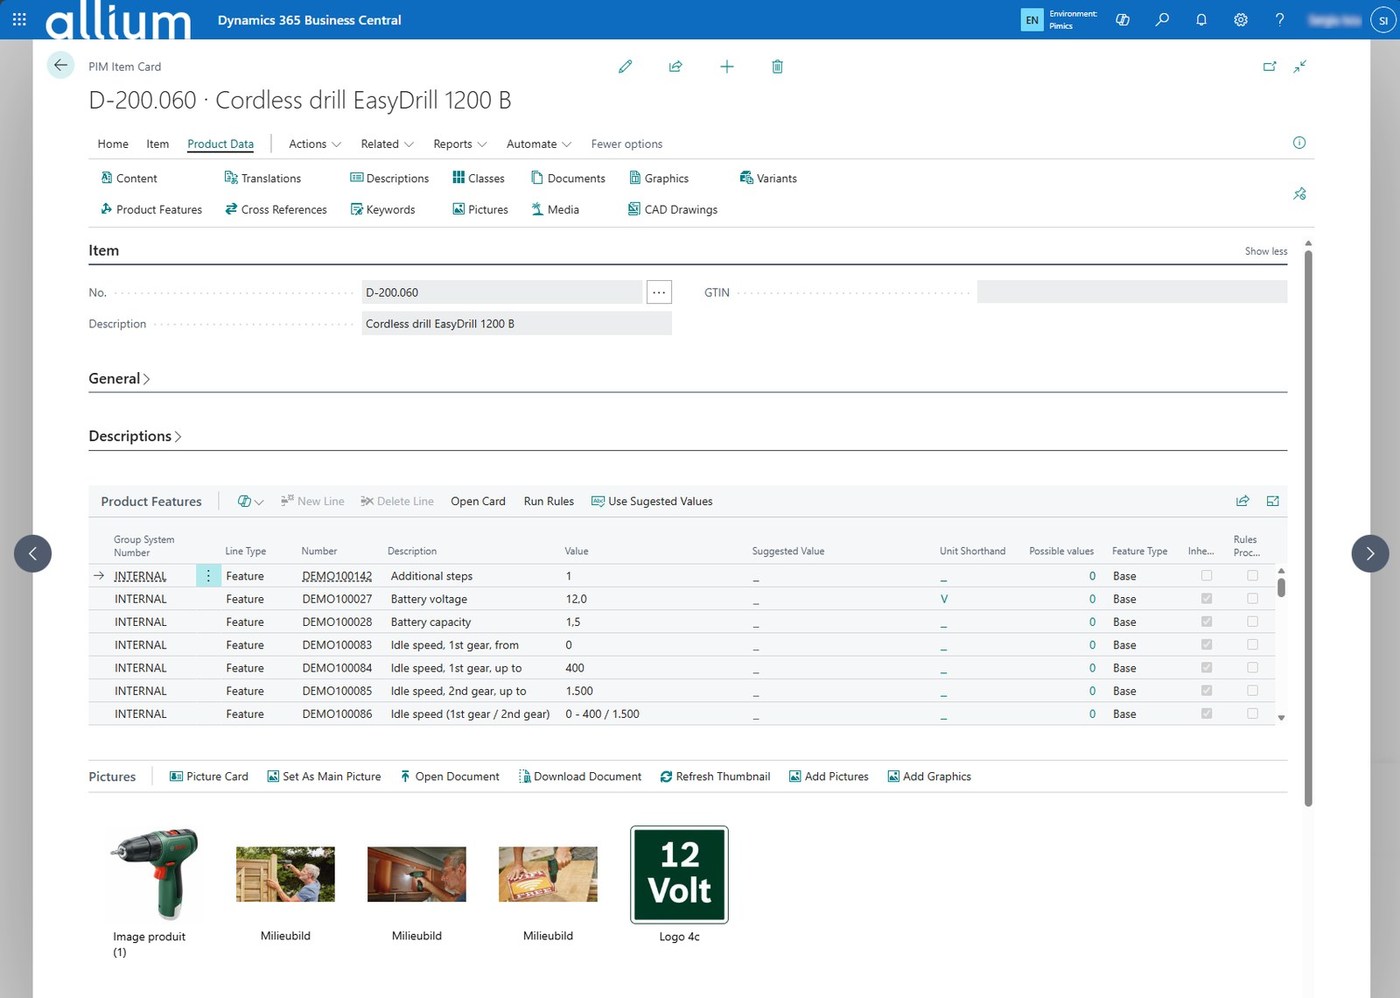The width and height of the screenshot is (1400, 998).
Task: Open the app launcher grid icon
Action: click(19, 20)
